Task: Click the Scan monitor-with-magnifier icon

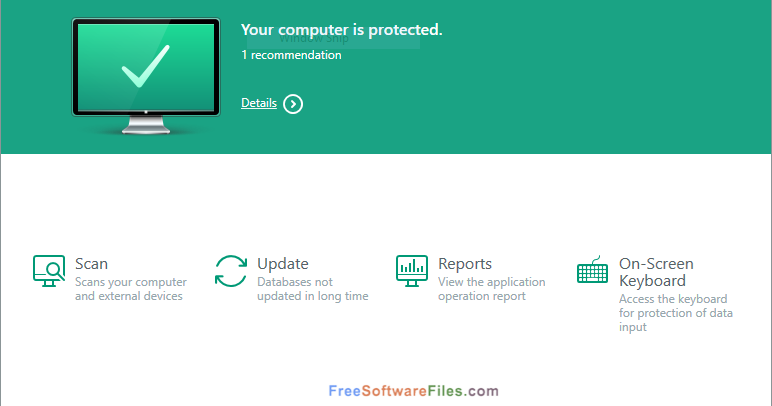Action: (49, 271)
